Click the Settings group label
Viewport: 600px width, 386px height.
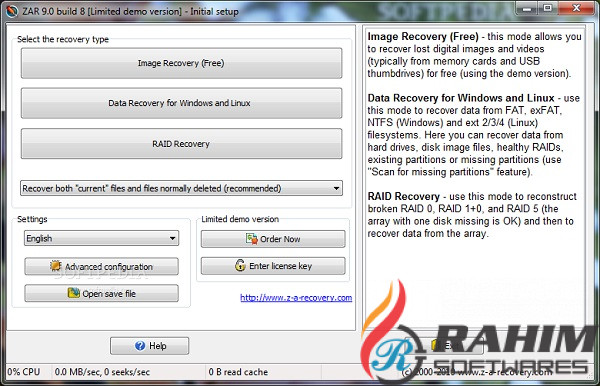click(x=32, y=219)
